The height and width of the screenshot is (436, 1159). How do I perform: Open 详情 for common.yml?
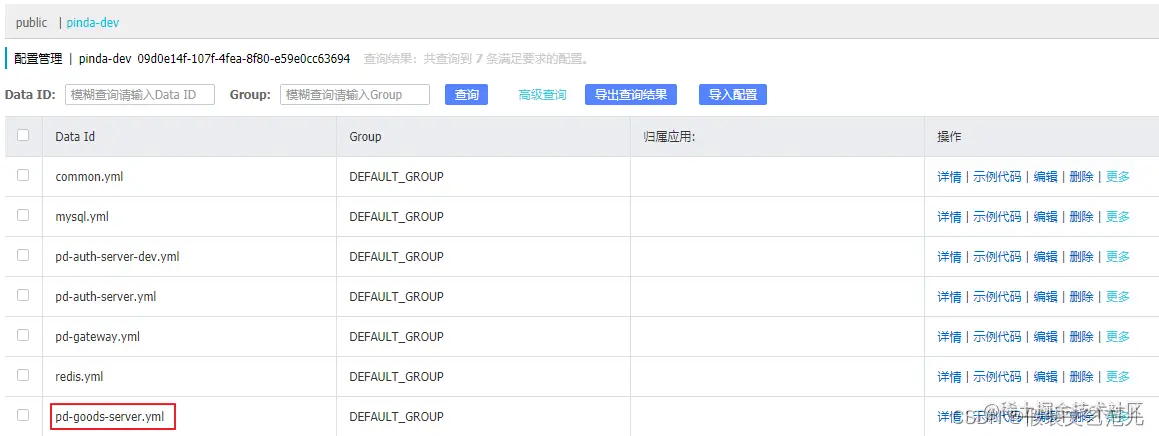coord(949,177)
